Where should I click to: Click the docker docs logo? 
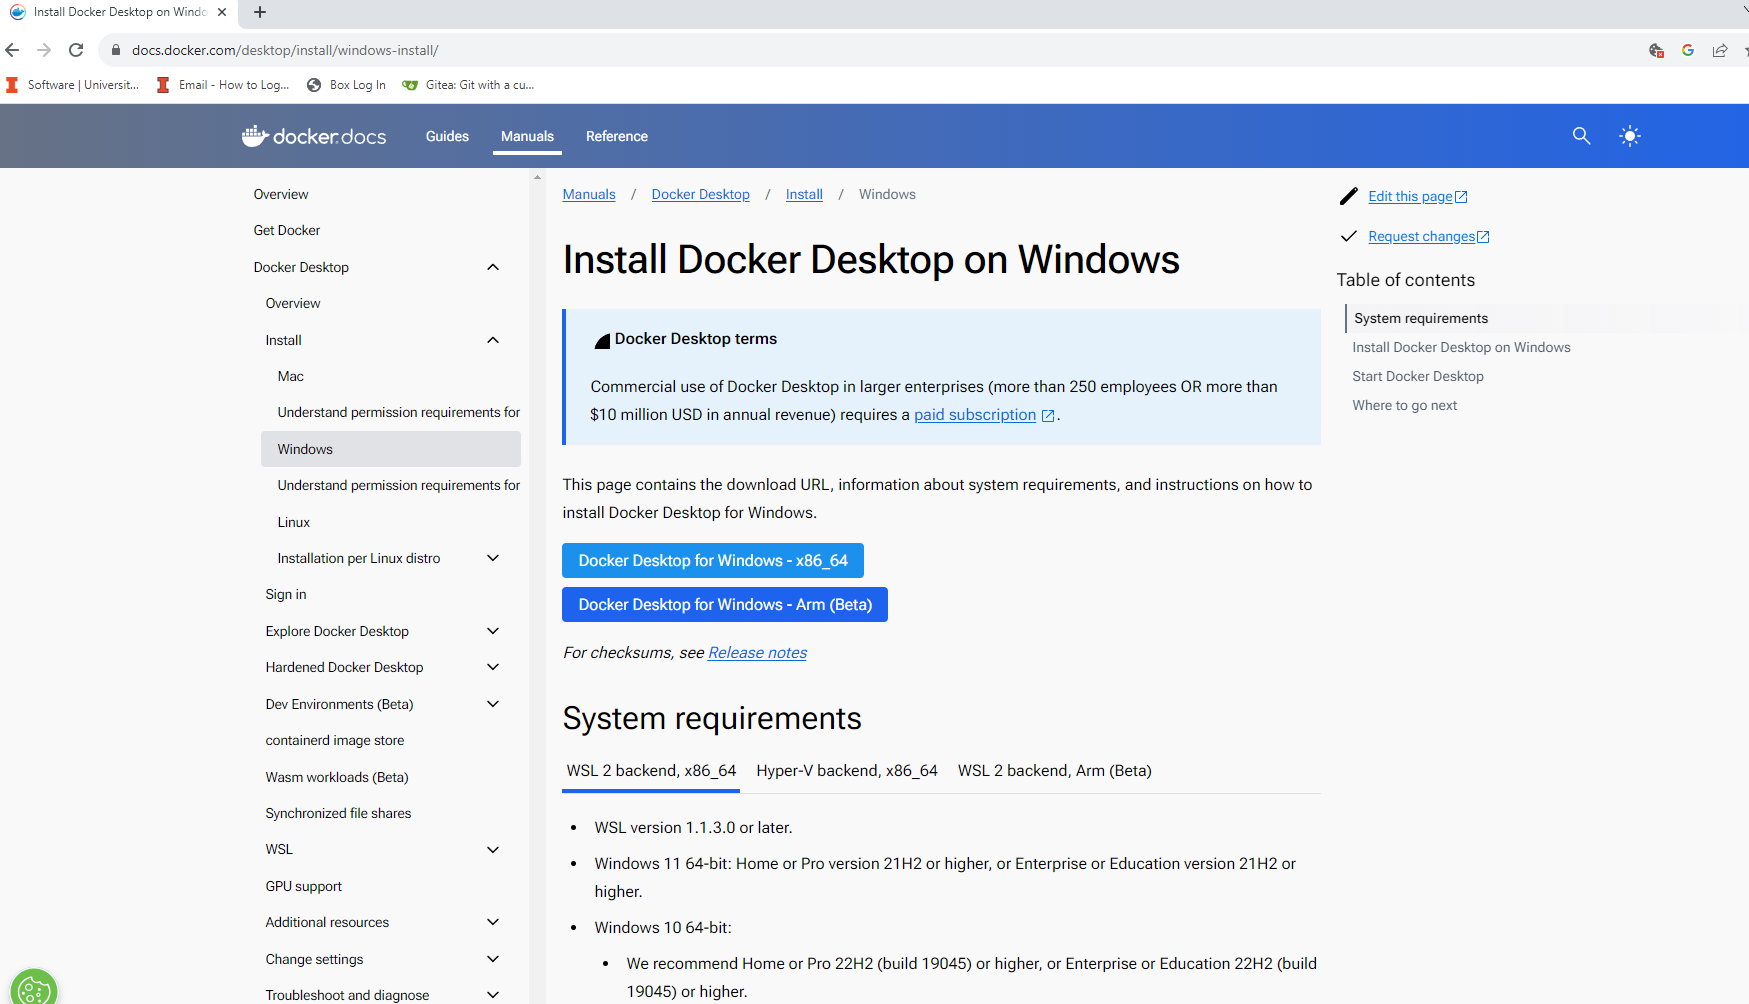314,136
